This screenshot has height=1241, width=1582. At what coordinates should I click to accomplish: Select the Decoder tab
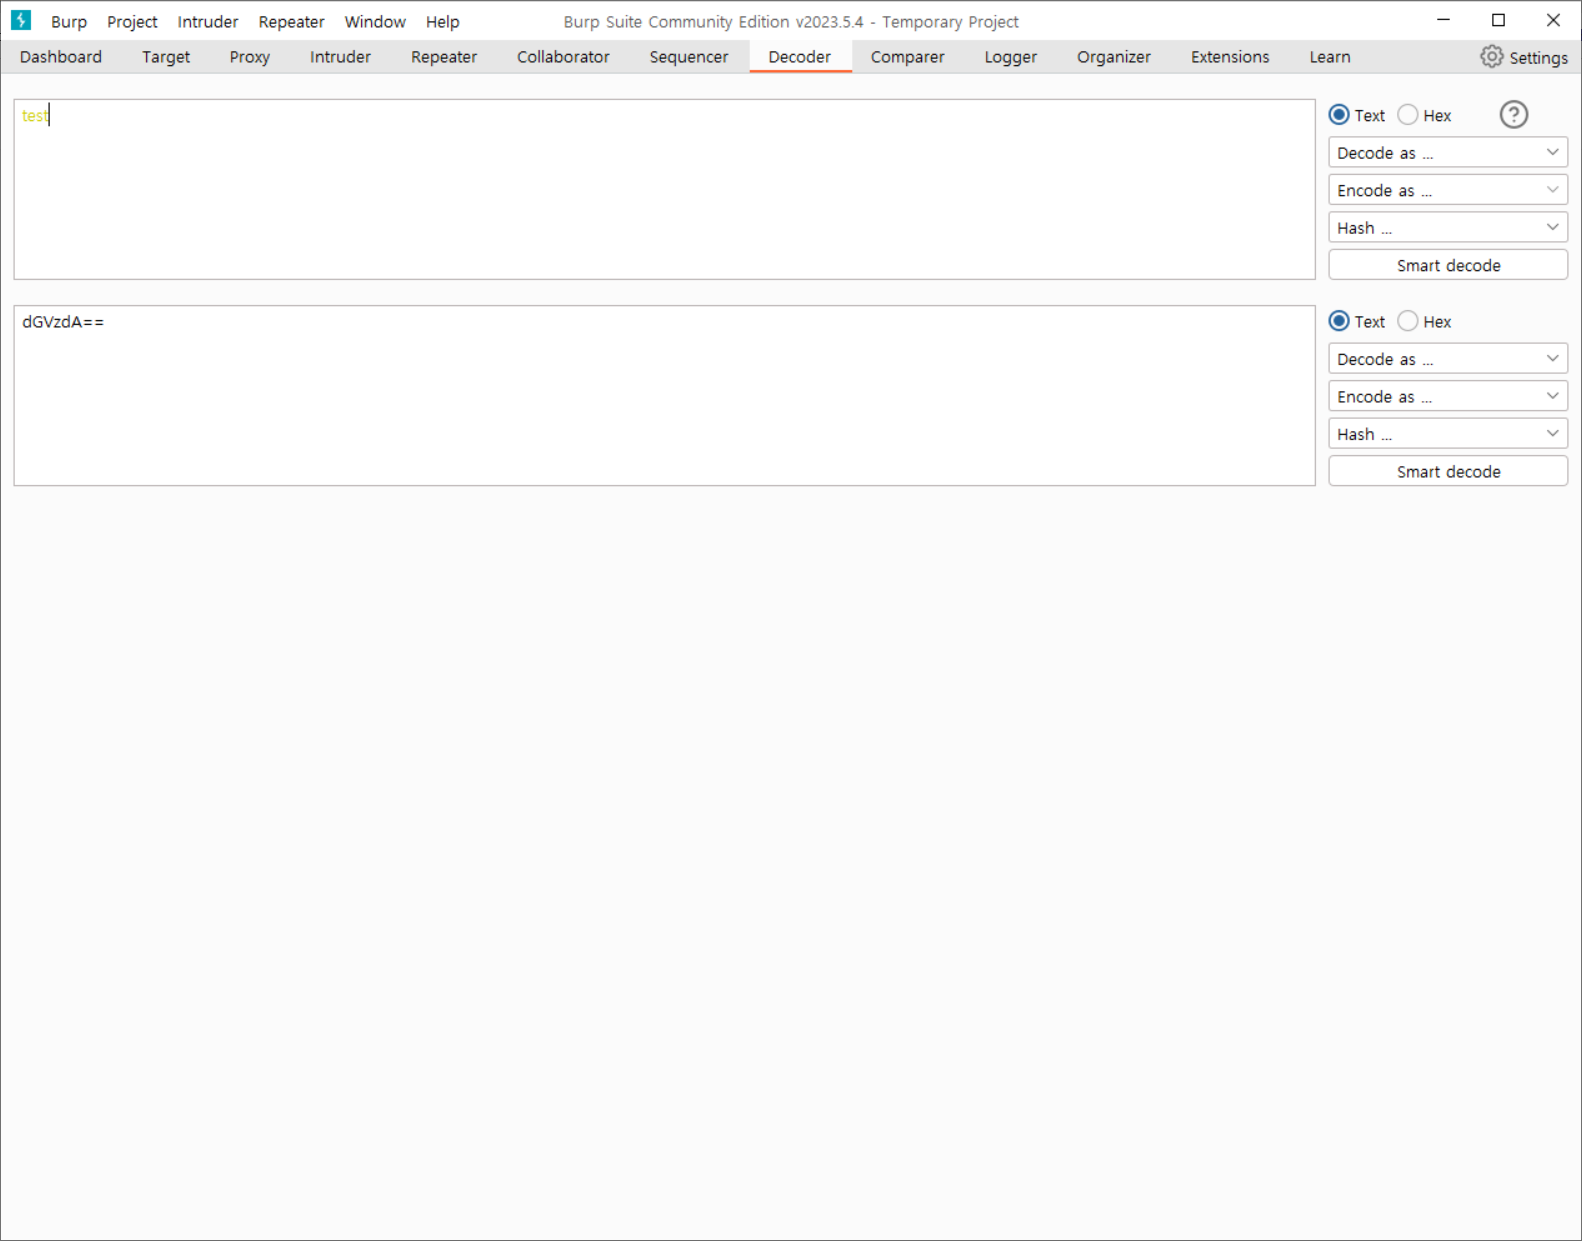click(800, 57)
